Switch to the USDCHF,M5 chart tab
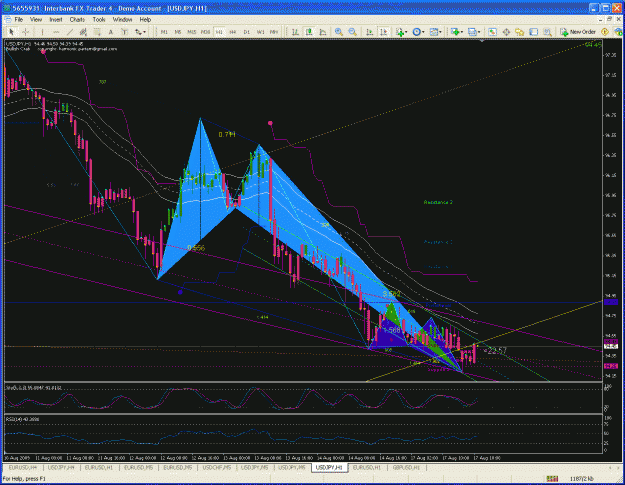This screenshot has width=625, height=485. click(217, 467)
